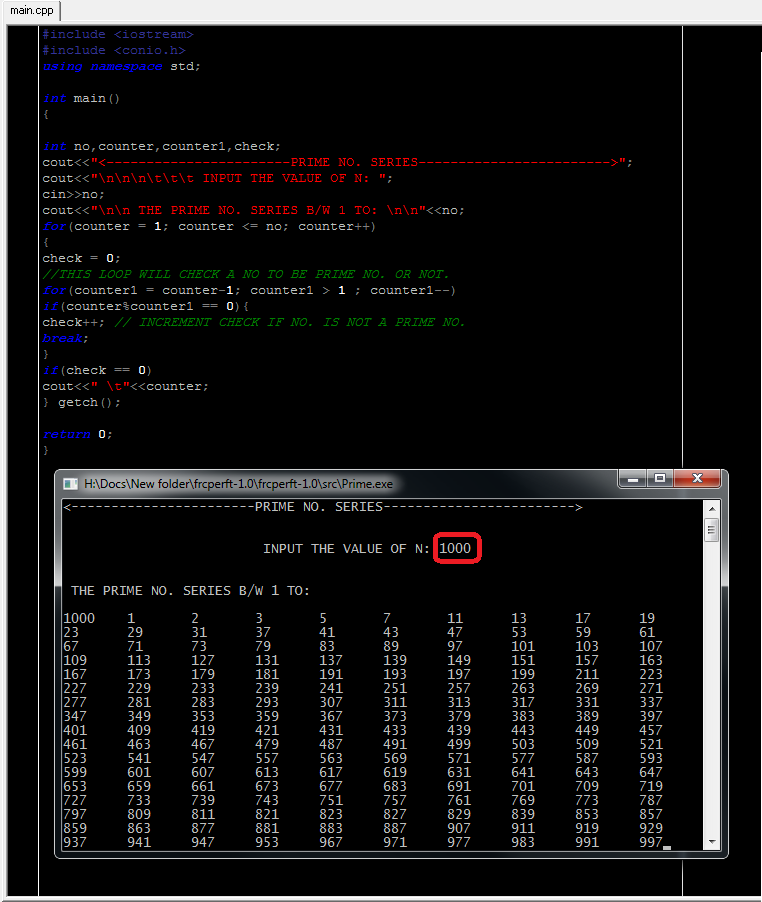Close the Prime.exe console window
Viewport: 762px width, 902px height.
click(697, 479)
